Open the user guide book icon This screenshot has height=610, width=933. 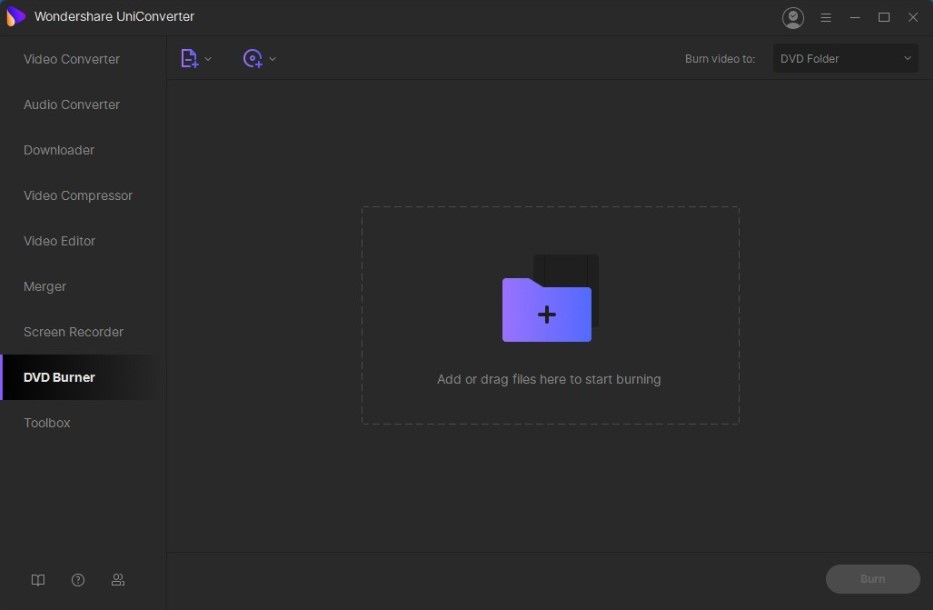click(38, 580)
